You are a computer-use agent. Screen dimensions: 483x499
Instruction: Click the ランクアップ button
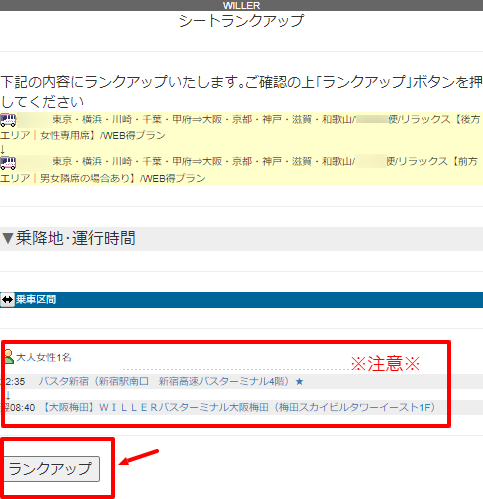(x=52, y=469)
